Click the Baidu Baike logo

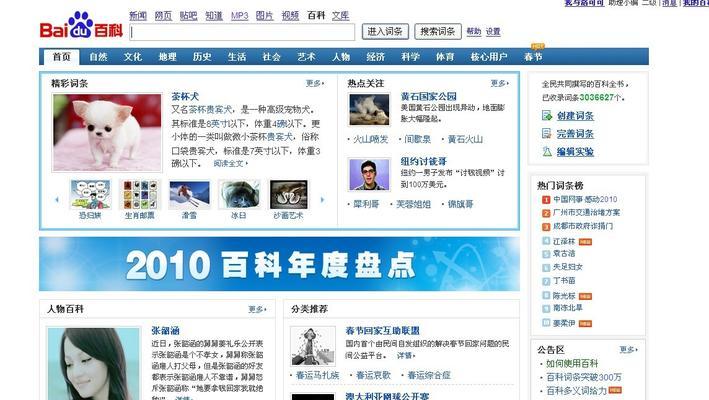[x=81, y=25]
